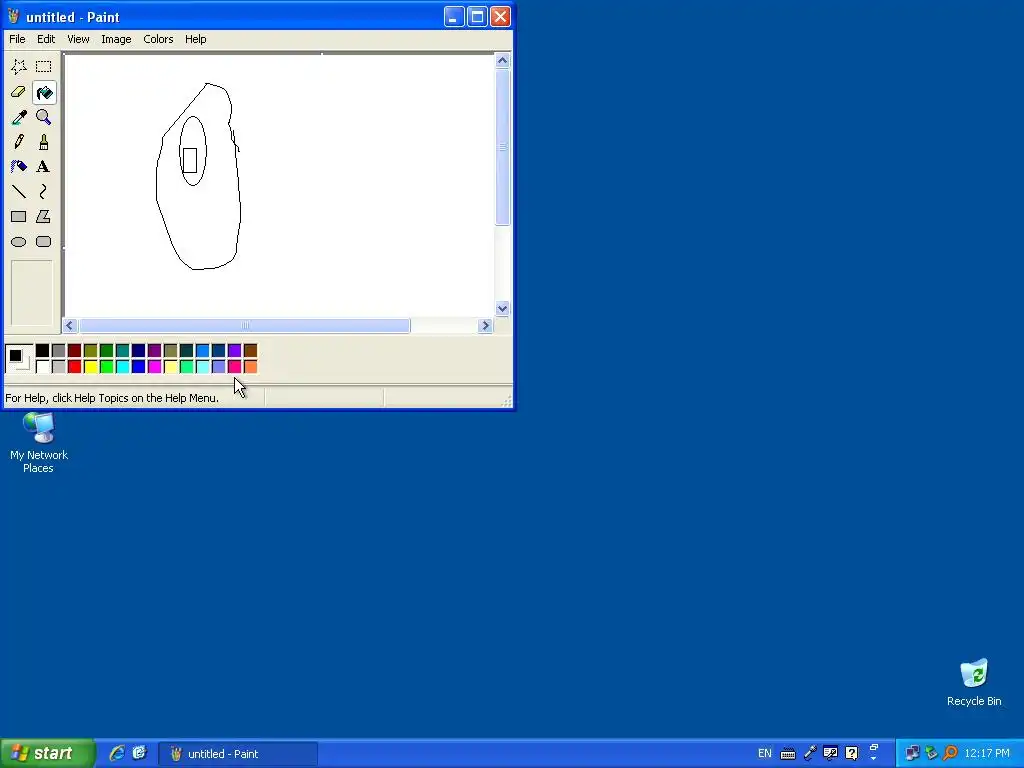This screenshot has width=1024, height=768.
Task: Pick the navy blue swatch in top row
Action: [x=138, y=351]
